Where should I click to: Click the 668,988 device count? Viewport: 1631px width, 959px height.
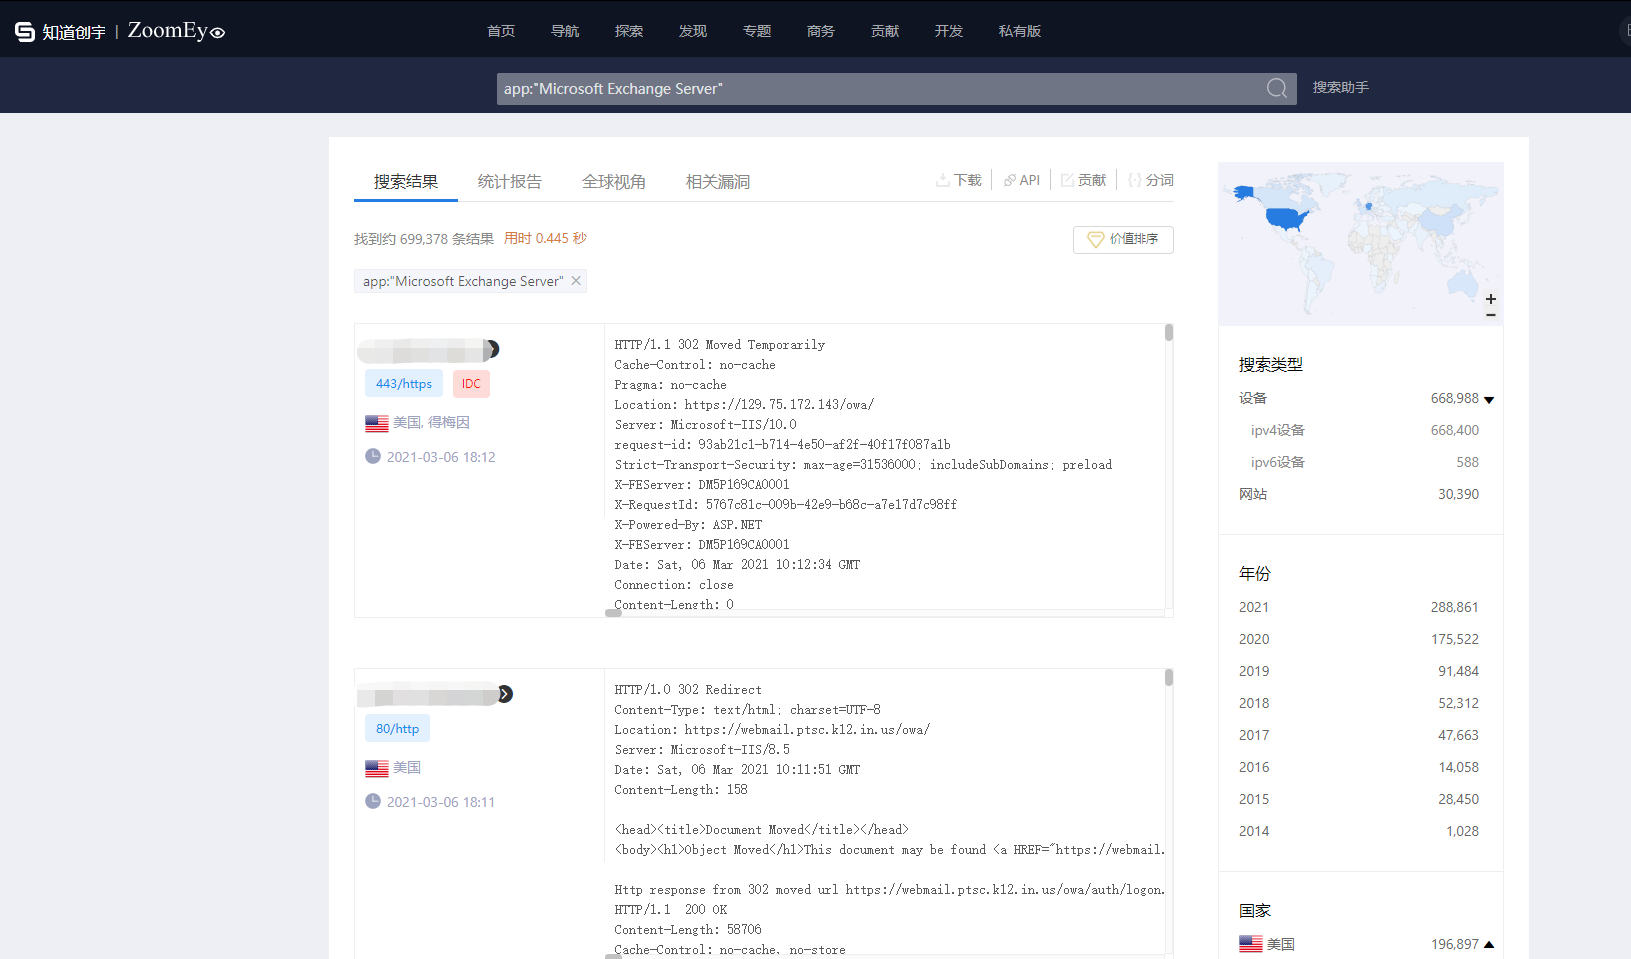click(1454, 398)
